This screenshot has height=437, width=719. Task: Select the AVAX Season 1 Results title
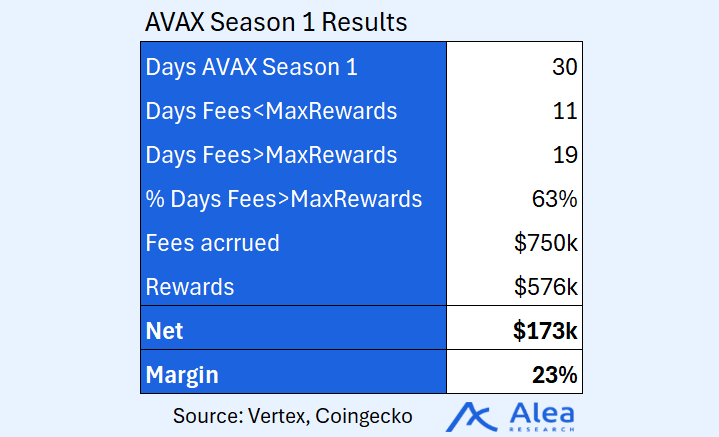tap(276, 22)
